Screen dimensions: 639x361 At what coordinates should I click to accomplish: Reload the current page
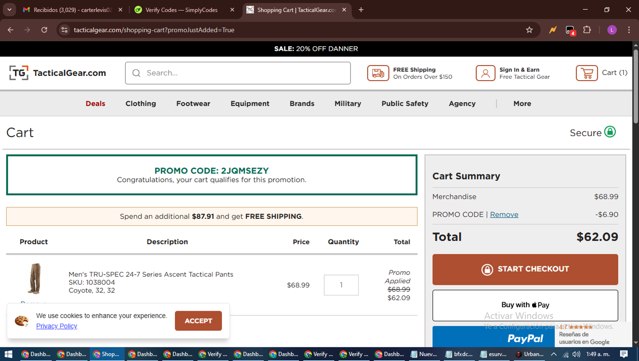44,30
